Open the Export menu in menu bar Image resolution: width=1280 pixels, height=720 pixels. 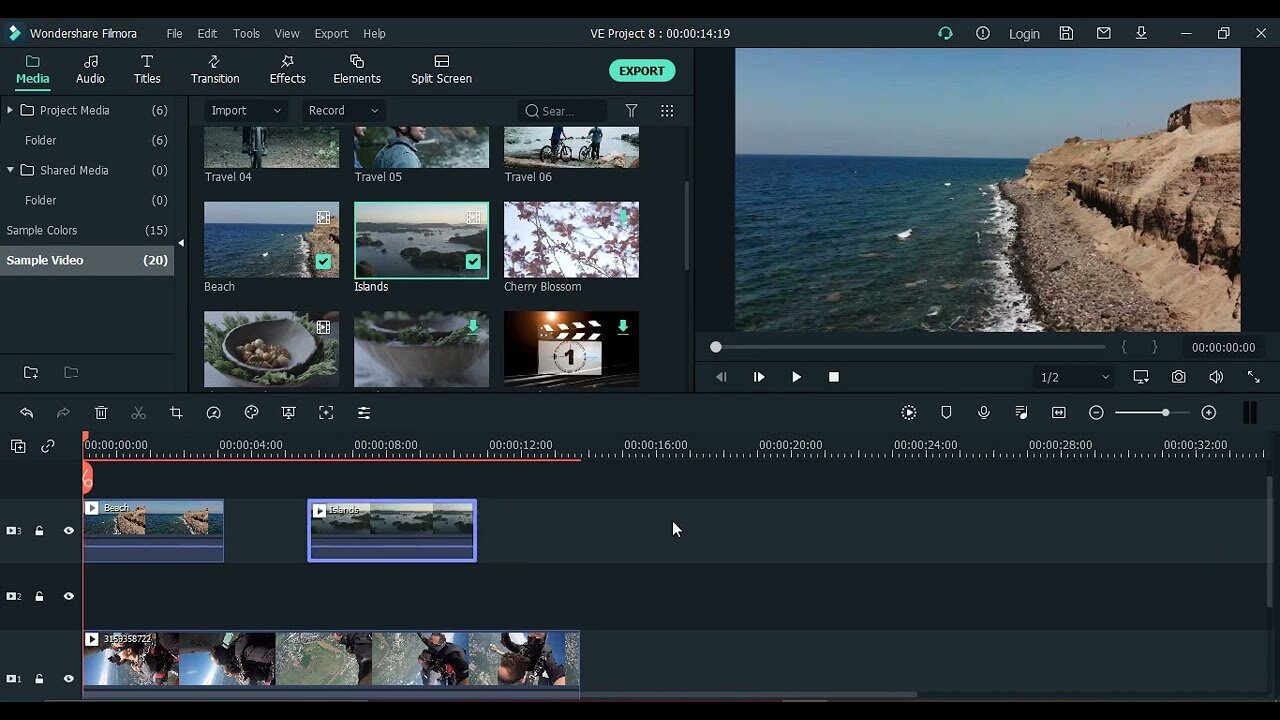click(x=331, y=33)
